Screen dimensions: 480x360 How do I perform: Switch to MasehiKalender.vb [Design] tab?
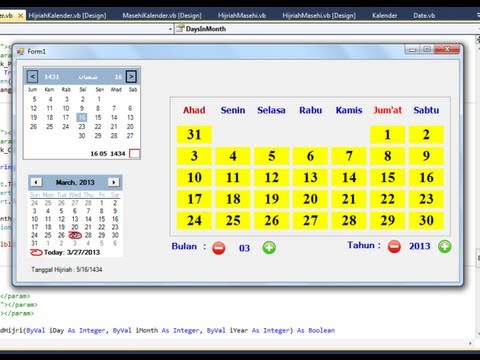[x=162, y=15]
